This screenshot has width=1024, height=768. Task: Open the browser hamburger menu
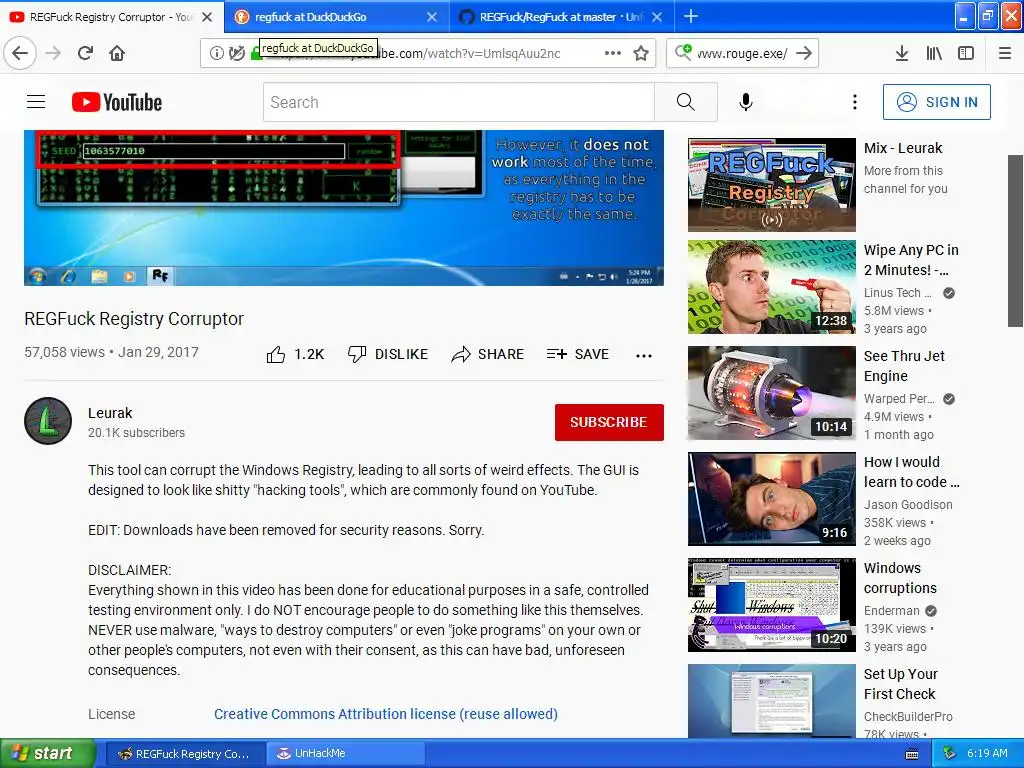1005,53
